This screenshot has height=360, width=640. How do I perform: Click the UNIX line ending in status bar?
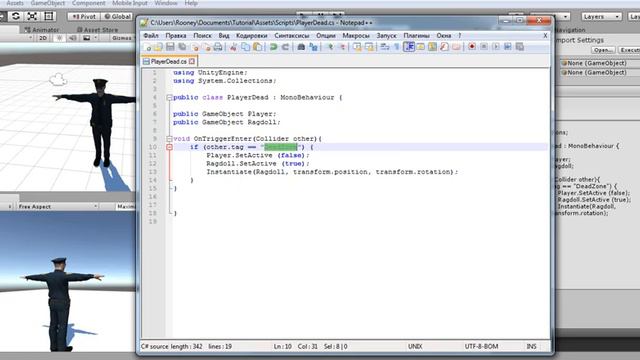click(415, 347)
